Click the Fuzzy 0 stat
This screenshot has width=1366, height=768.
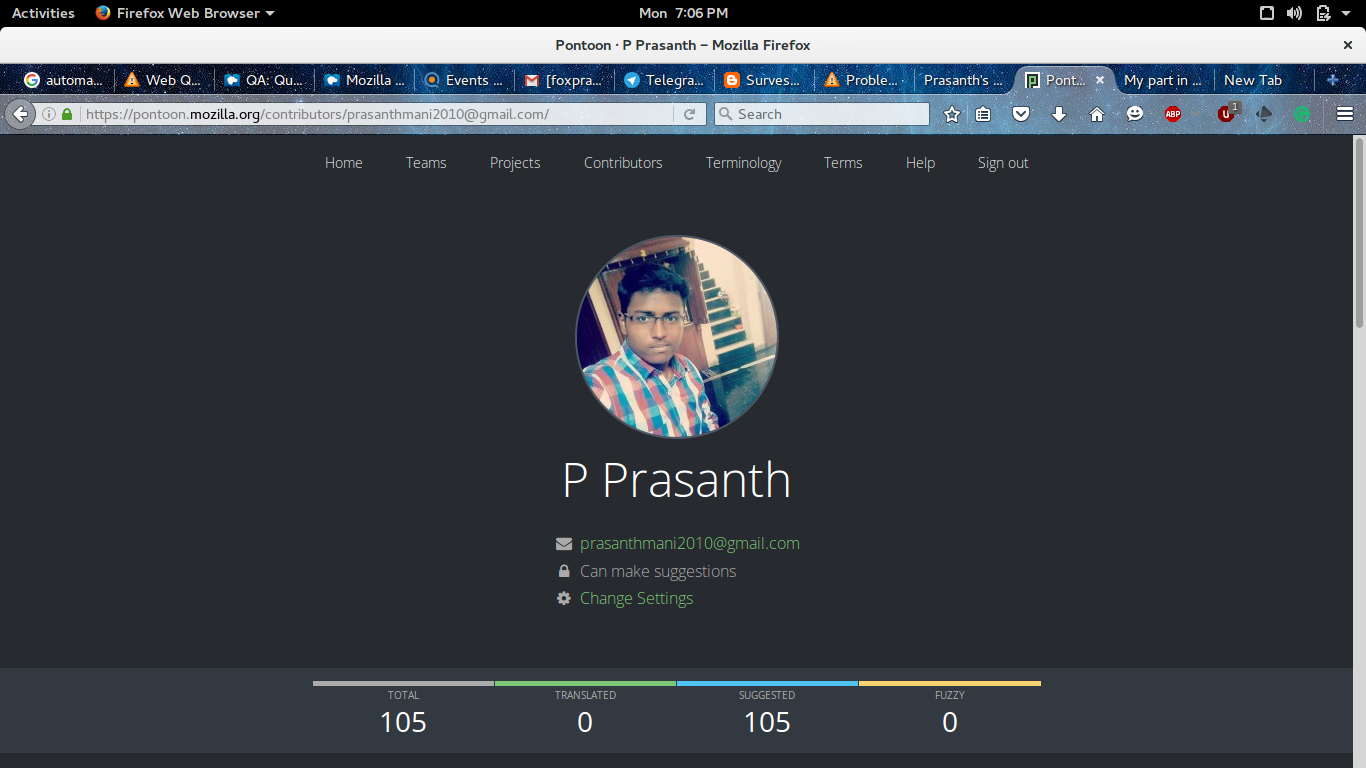point(950,711)
